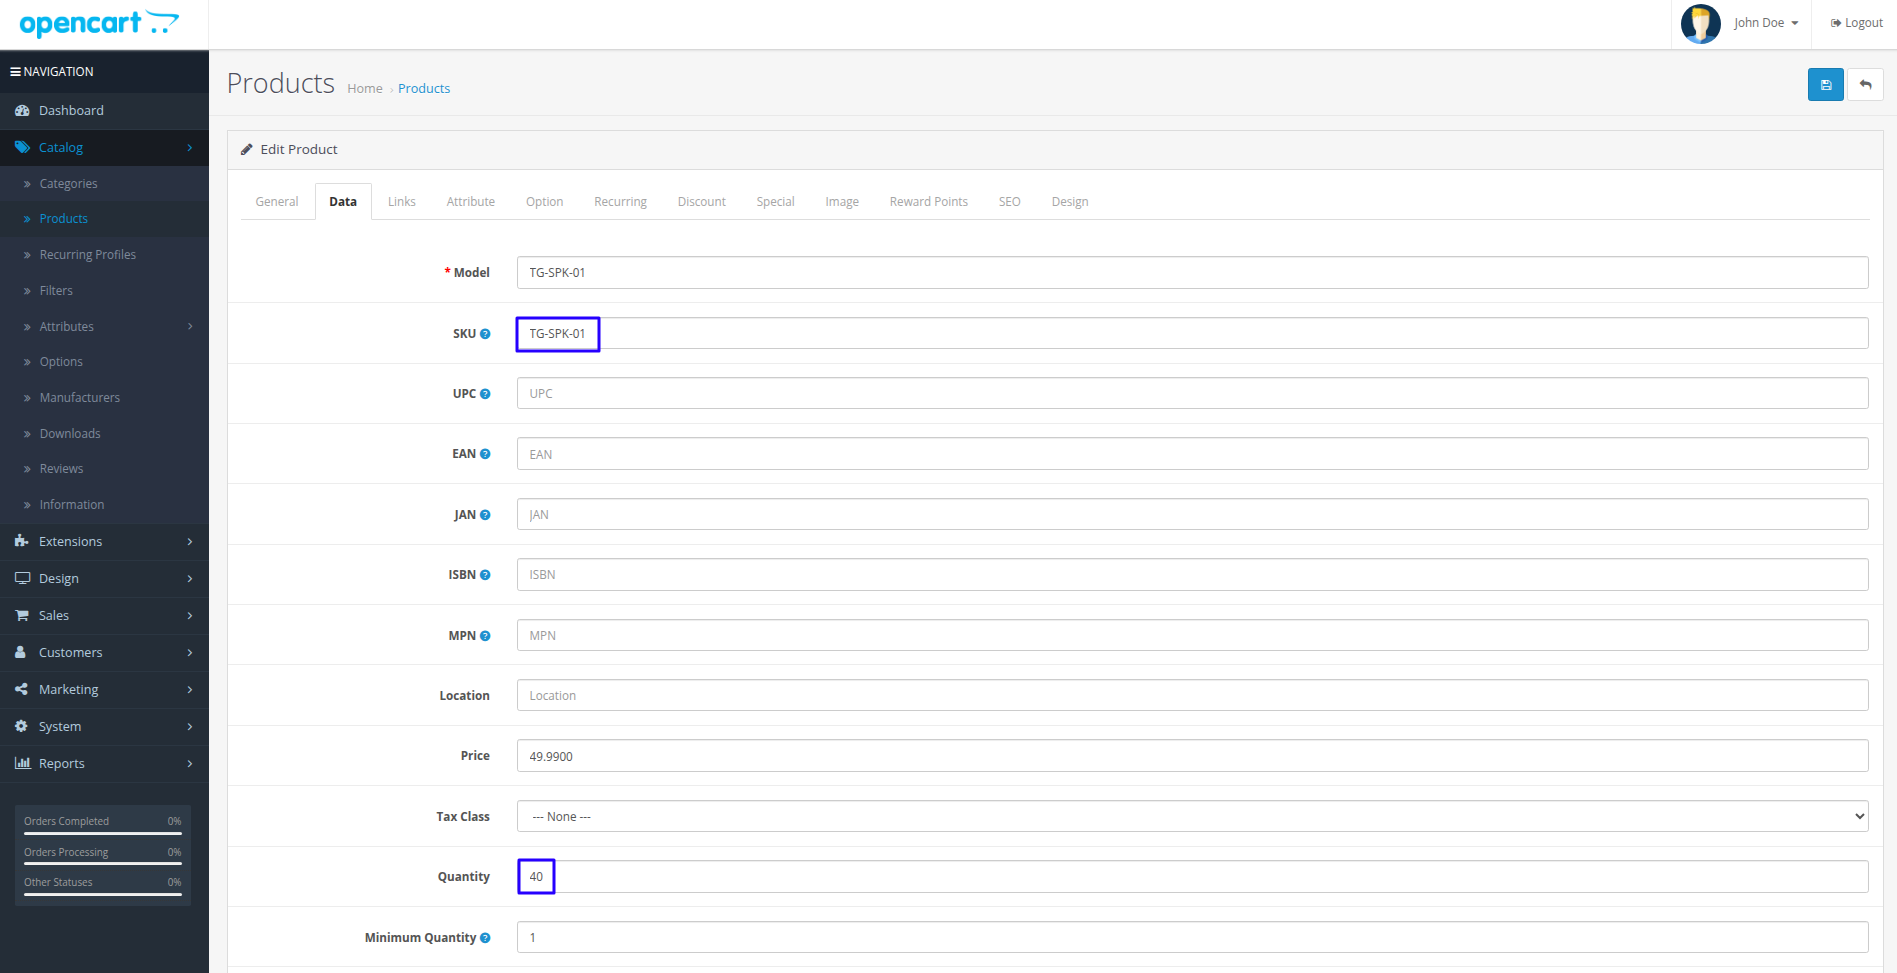Image resolution: width=1897 pixels, height=973 pixels.
Task: Click the Quantity input field
Action: coord(1192,877)
